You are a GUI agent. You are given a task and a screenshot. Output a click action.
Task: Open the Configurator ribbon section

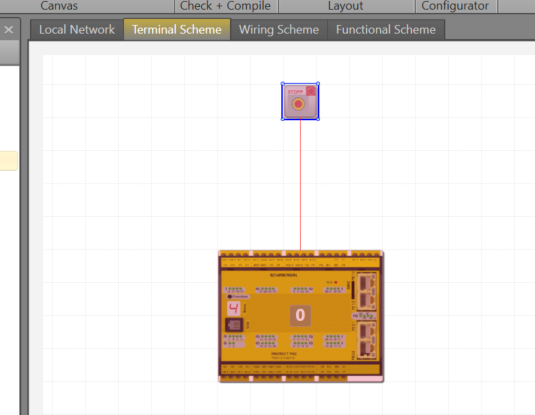[x=455, y=6]
